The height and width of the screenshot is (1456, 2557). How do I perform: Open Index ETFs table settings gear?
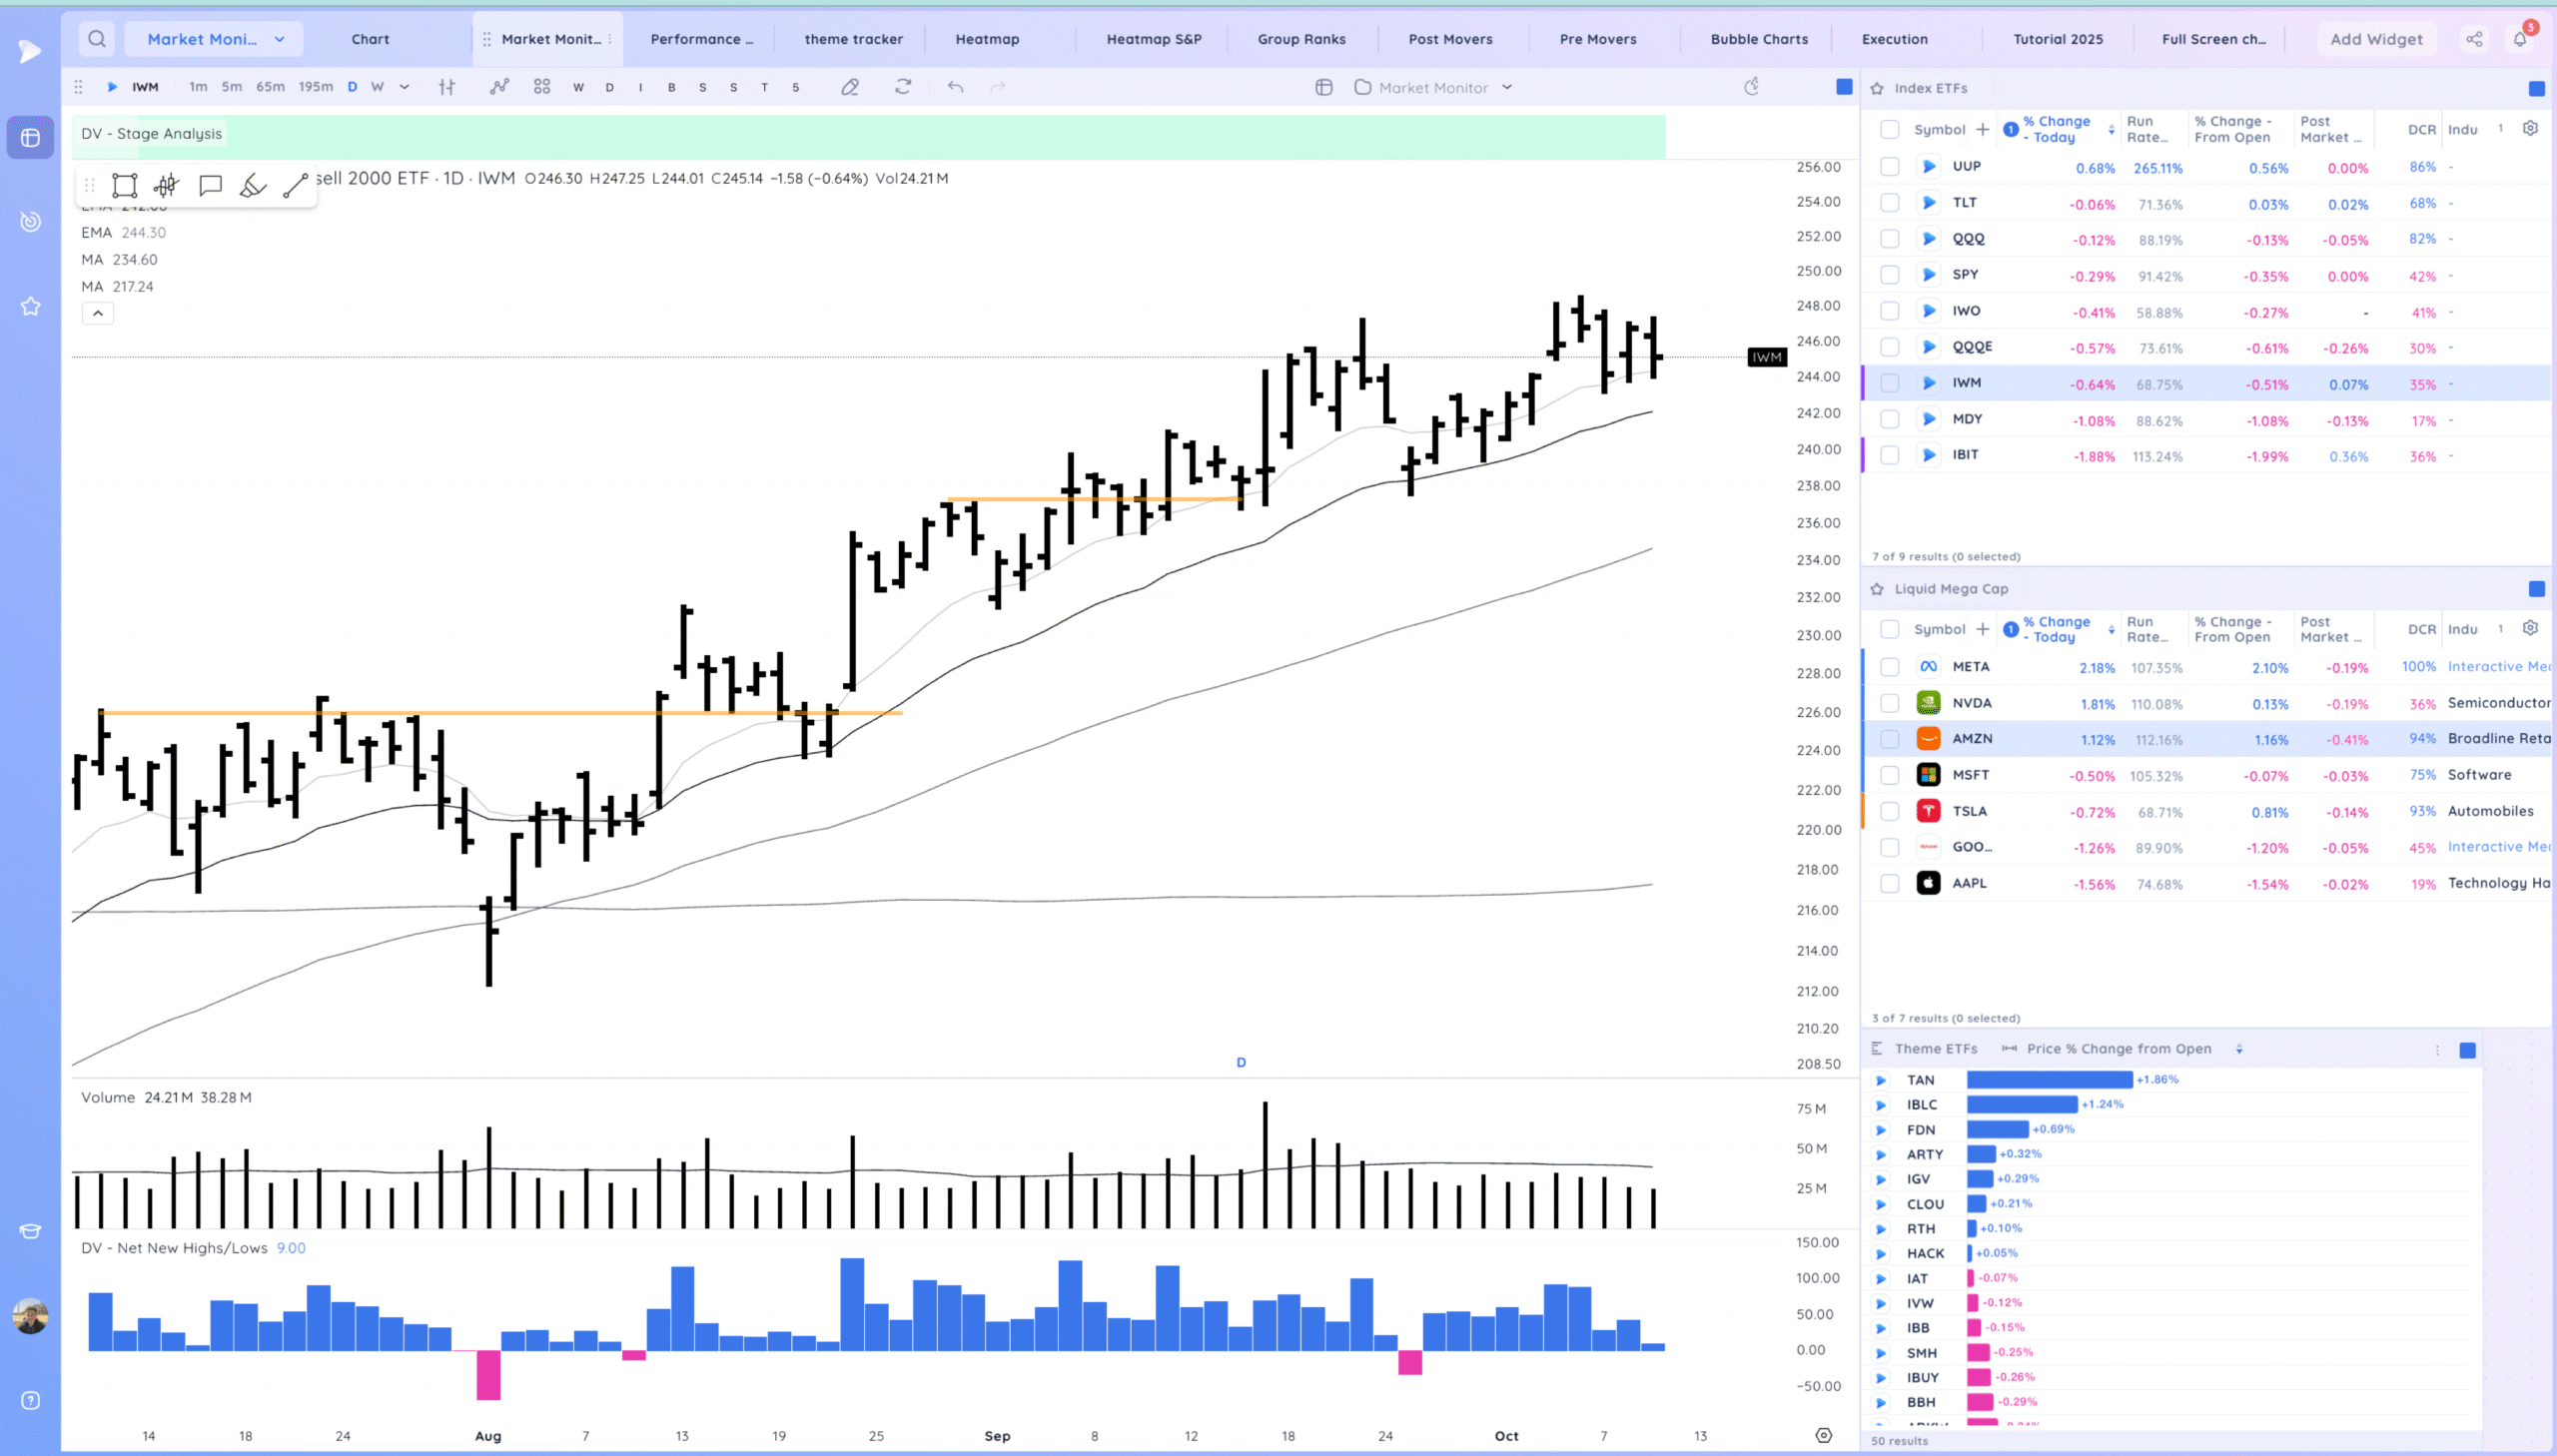[2529, 129]
